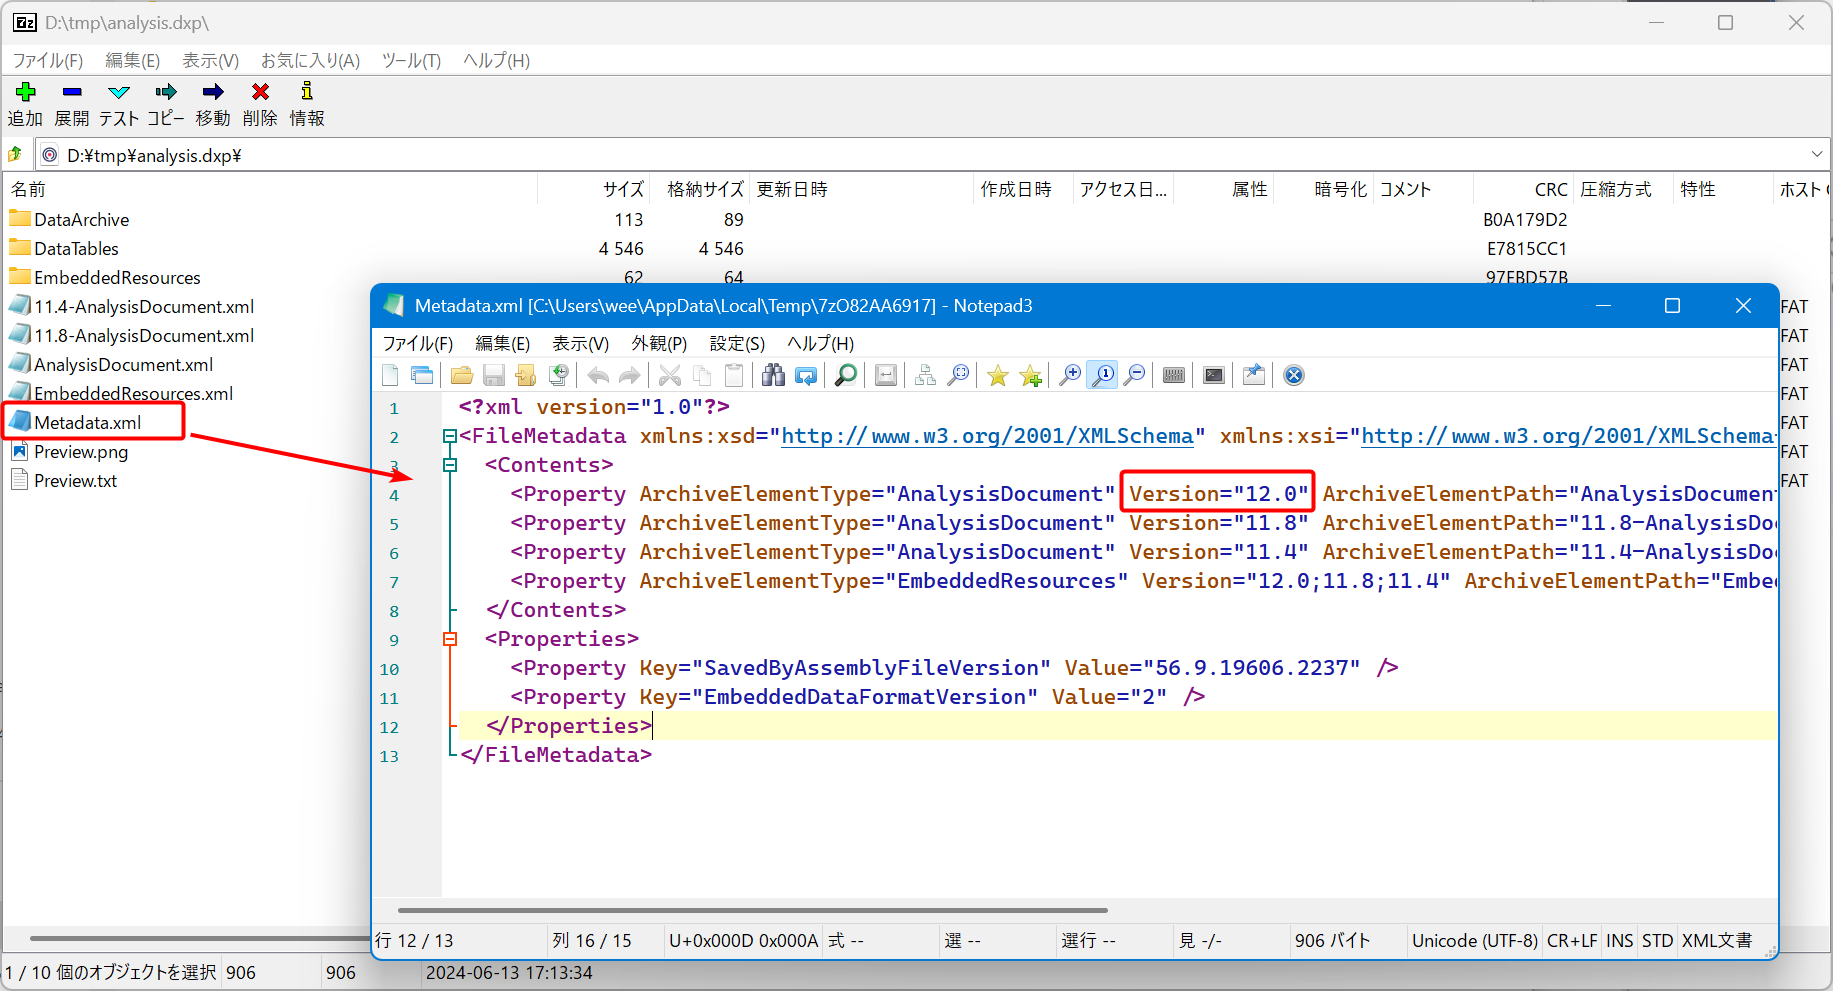
Task: Click the up-folder icon beside the 7-Zip address bar
Action: click(x=15, y=155)
